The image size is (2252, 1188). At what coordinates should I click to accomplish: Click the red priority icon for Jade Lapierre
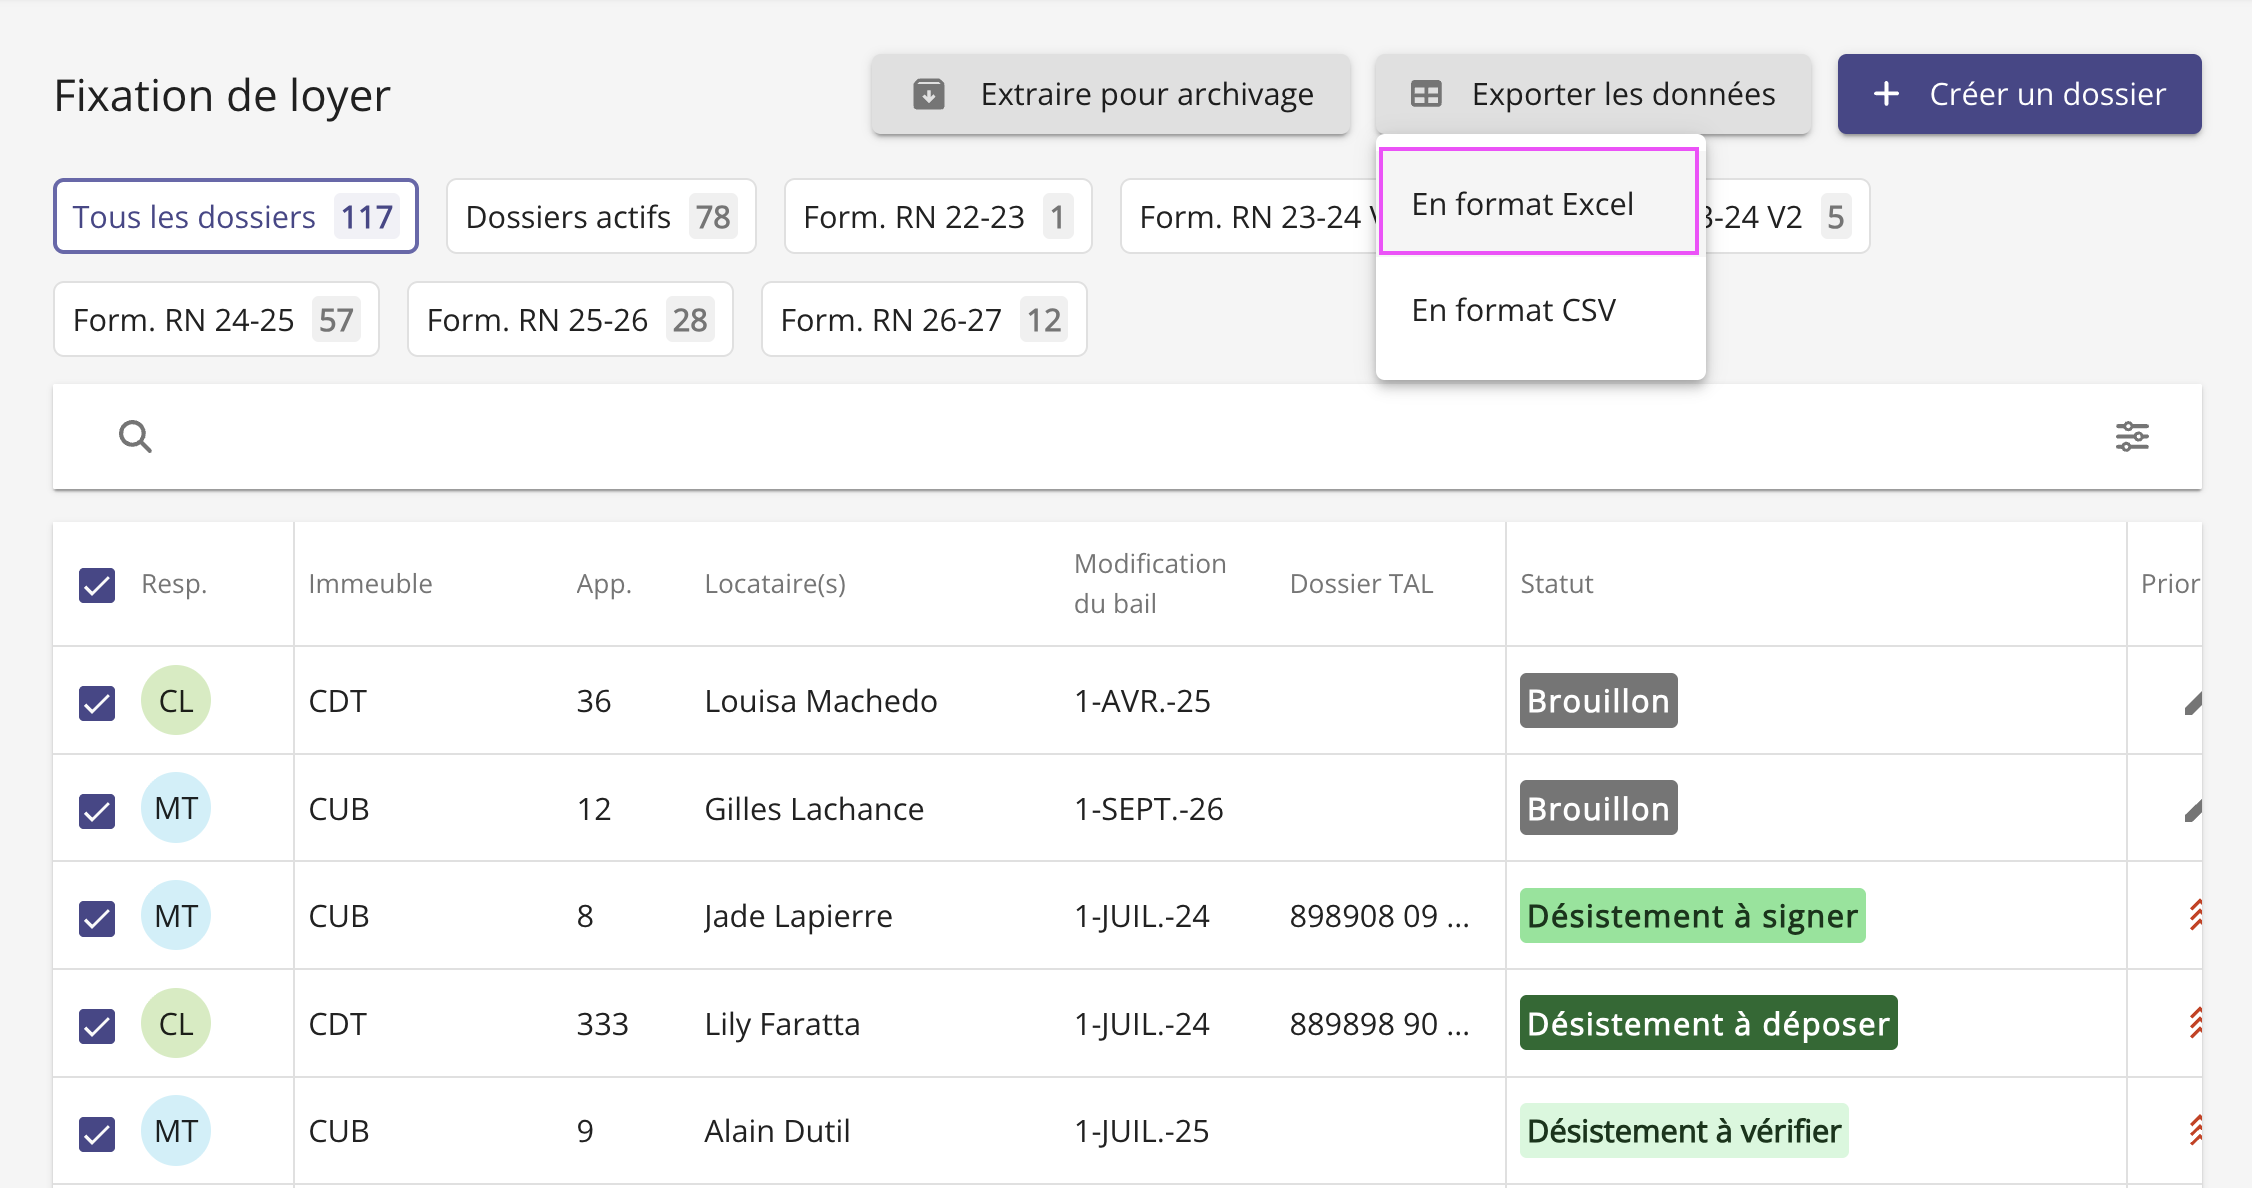point(2194,915)
